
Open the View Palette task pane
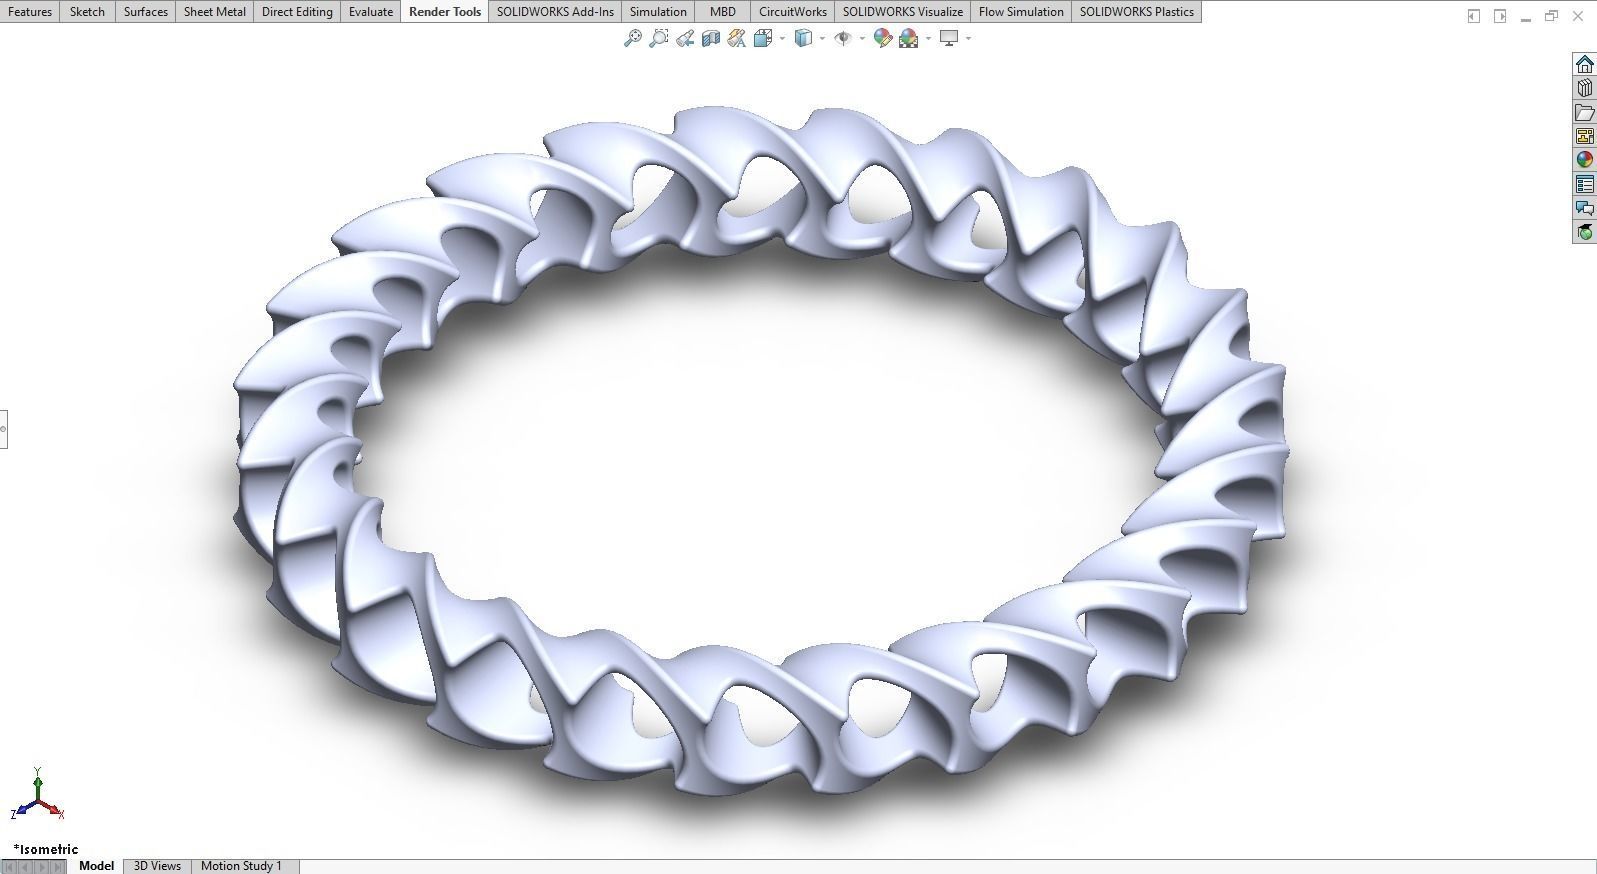1585,136
